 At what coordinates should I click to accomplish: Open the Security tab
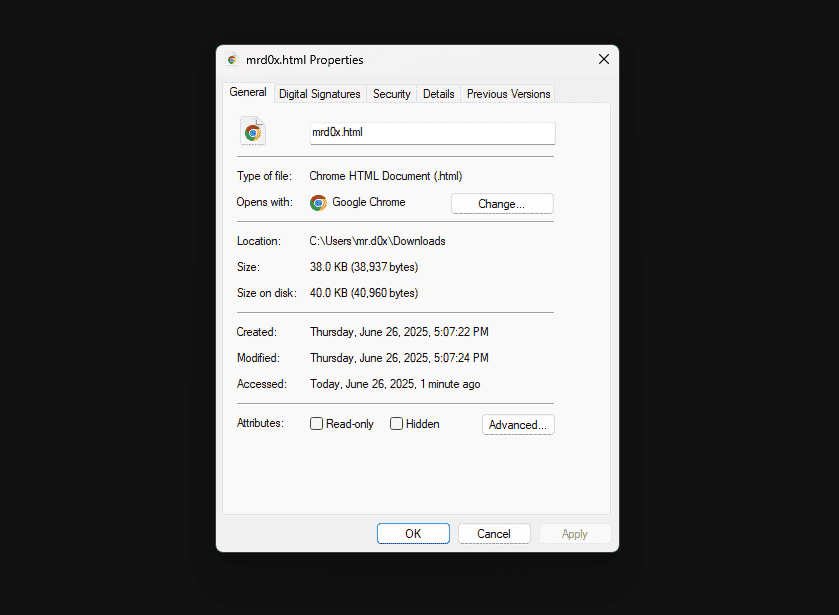[x=392, y=94]
